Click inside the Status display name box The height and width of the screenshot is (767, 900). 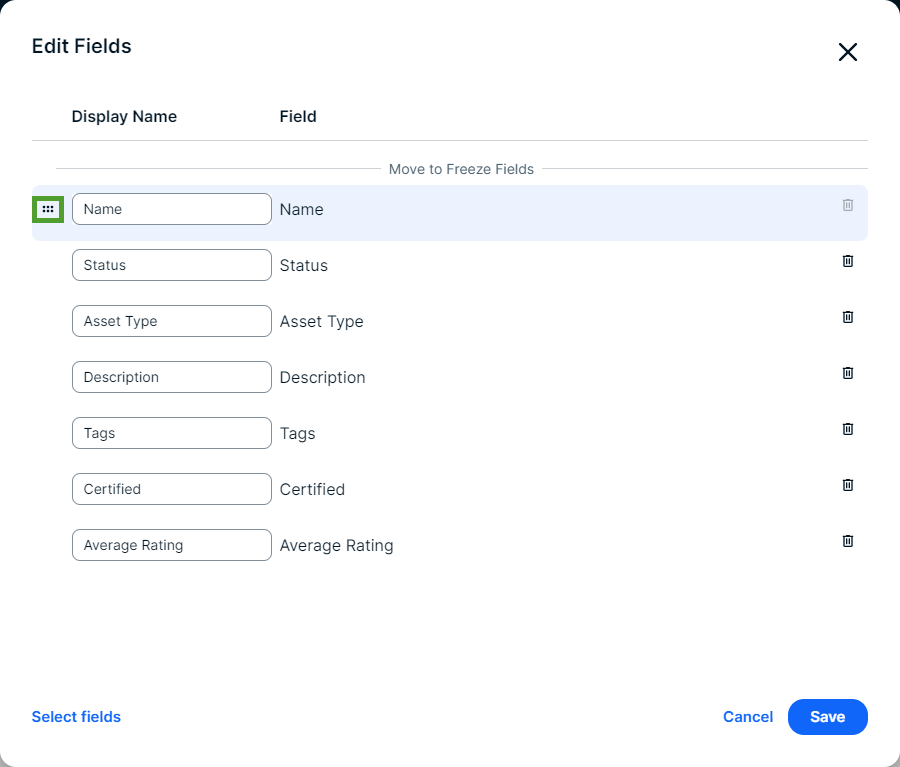coord(171,265)
